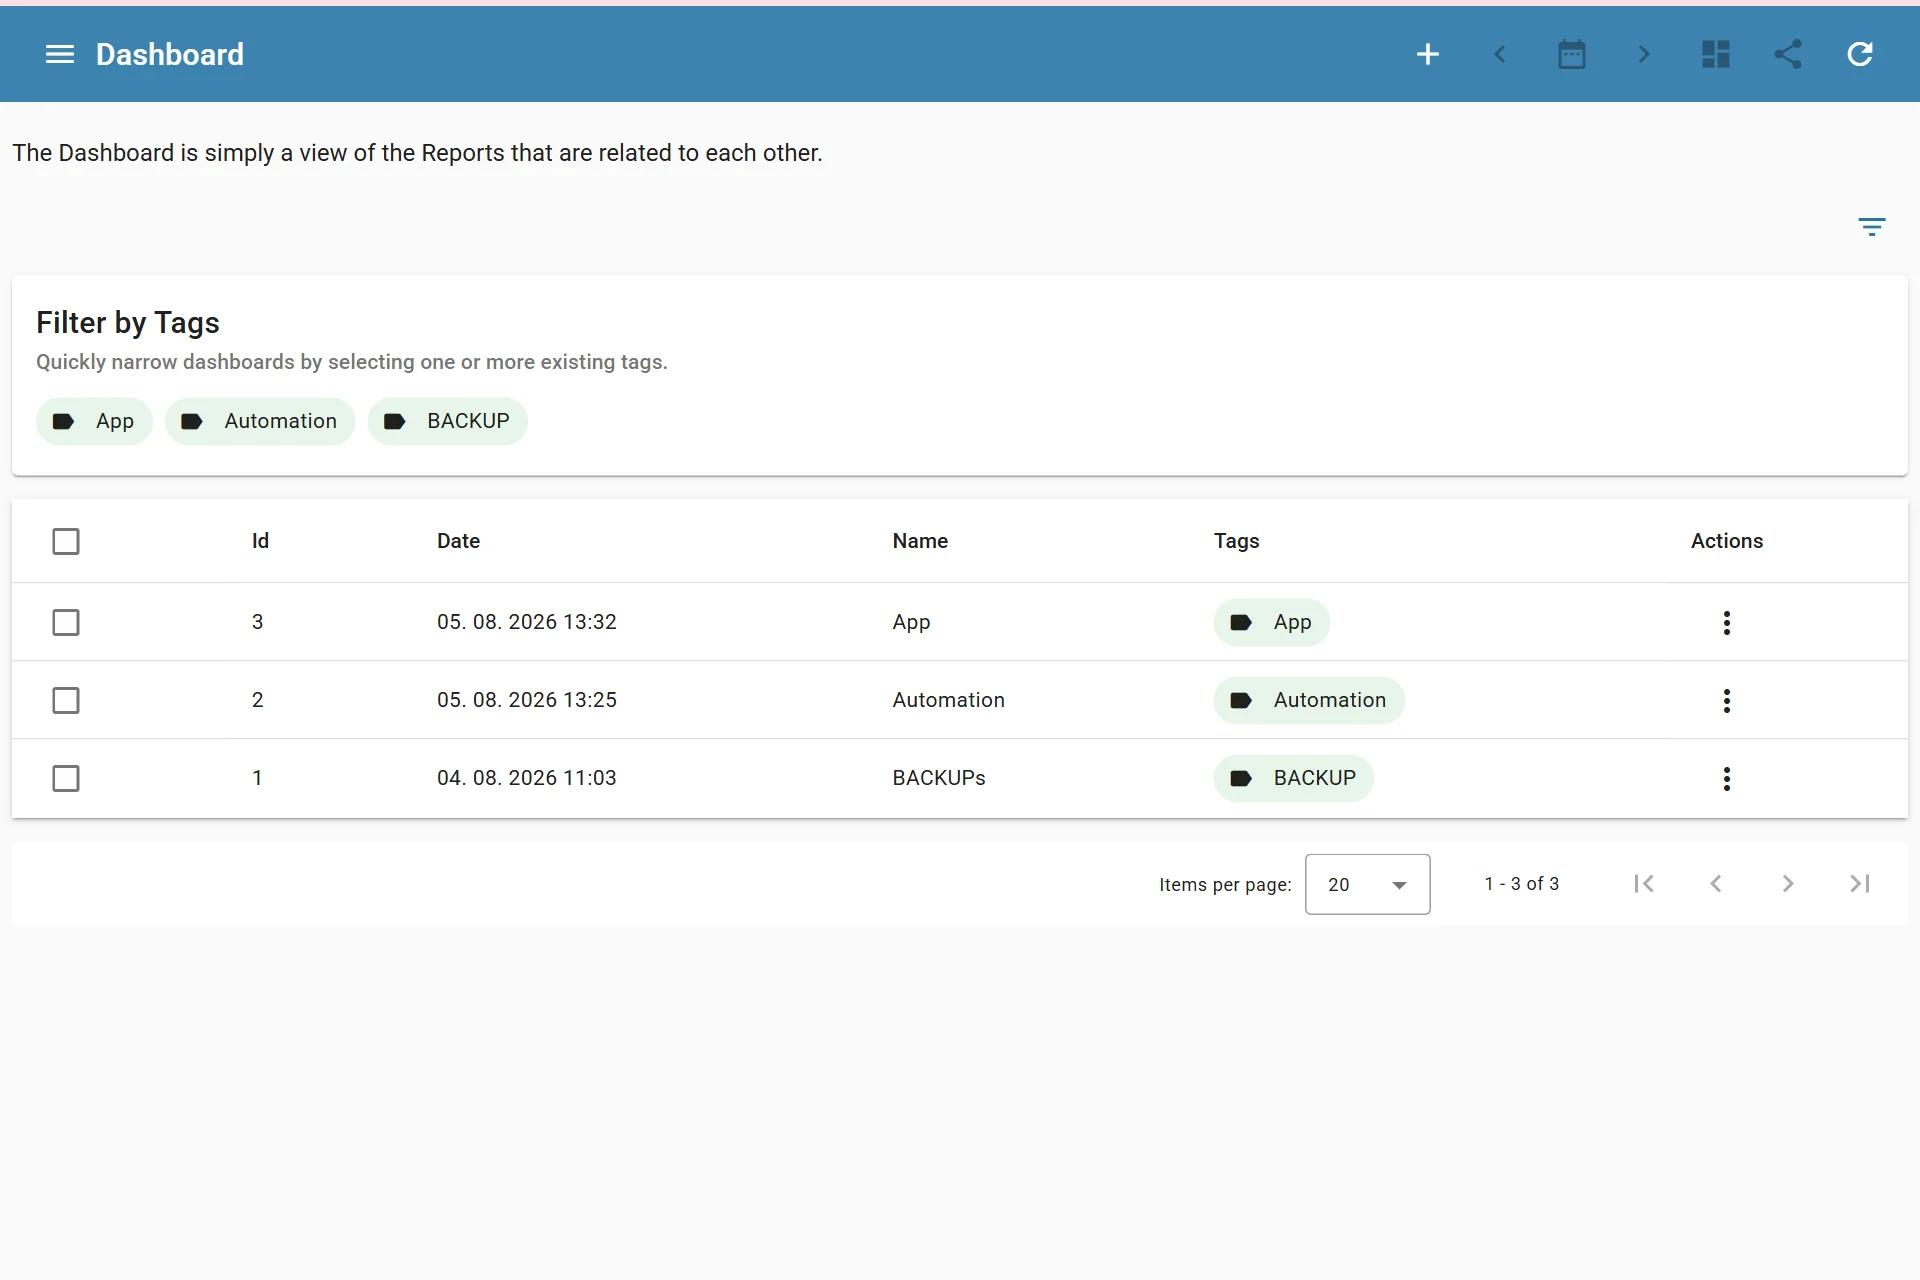1920x1280 pixels.
Task: Select all rows with header checkbox
Action: tap(66, 542)
